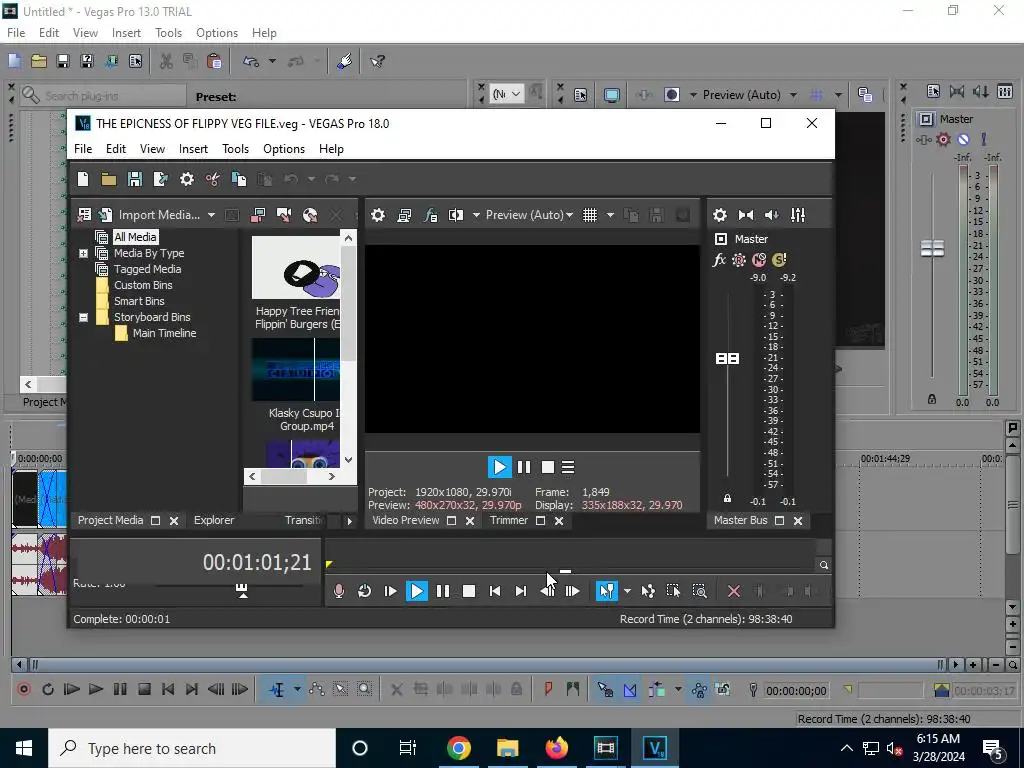Viewport: 1024px width, 768px height.
Task: Open Master Bus audio properties gear
Action: (720, 215)
